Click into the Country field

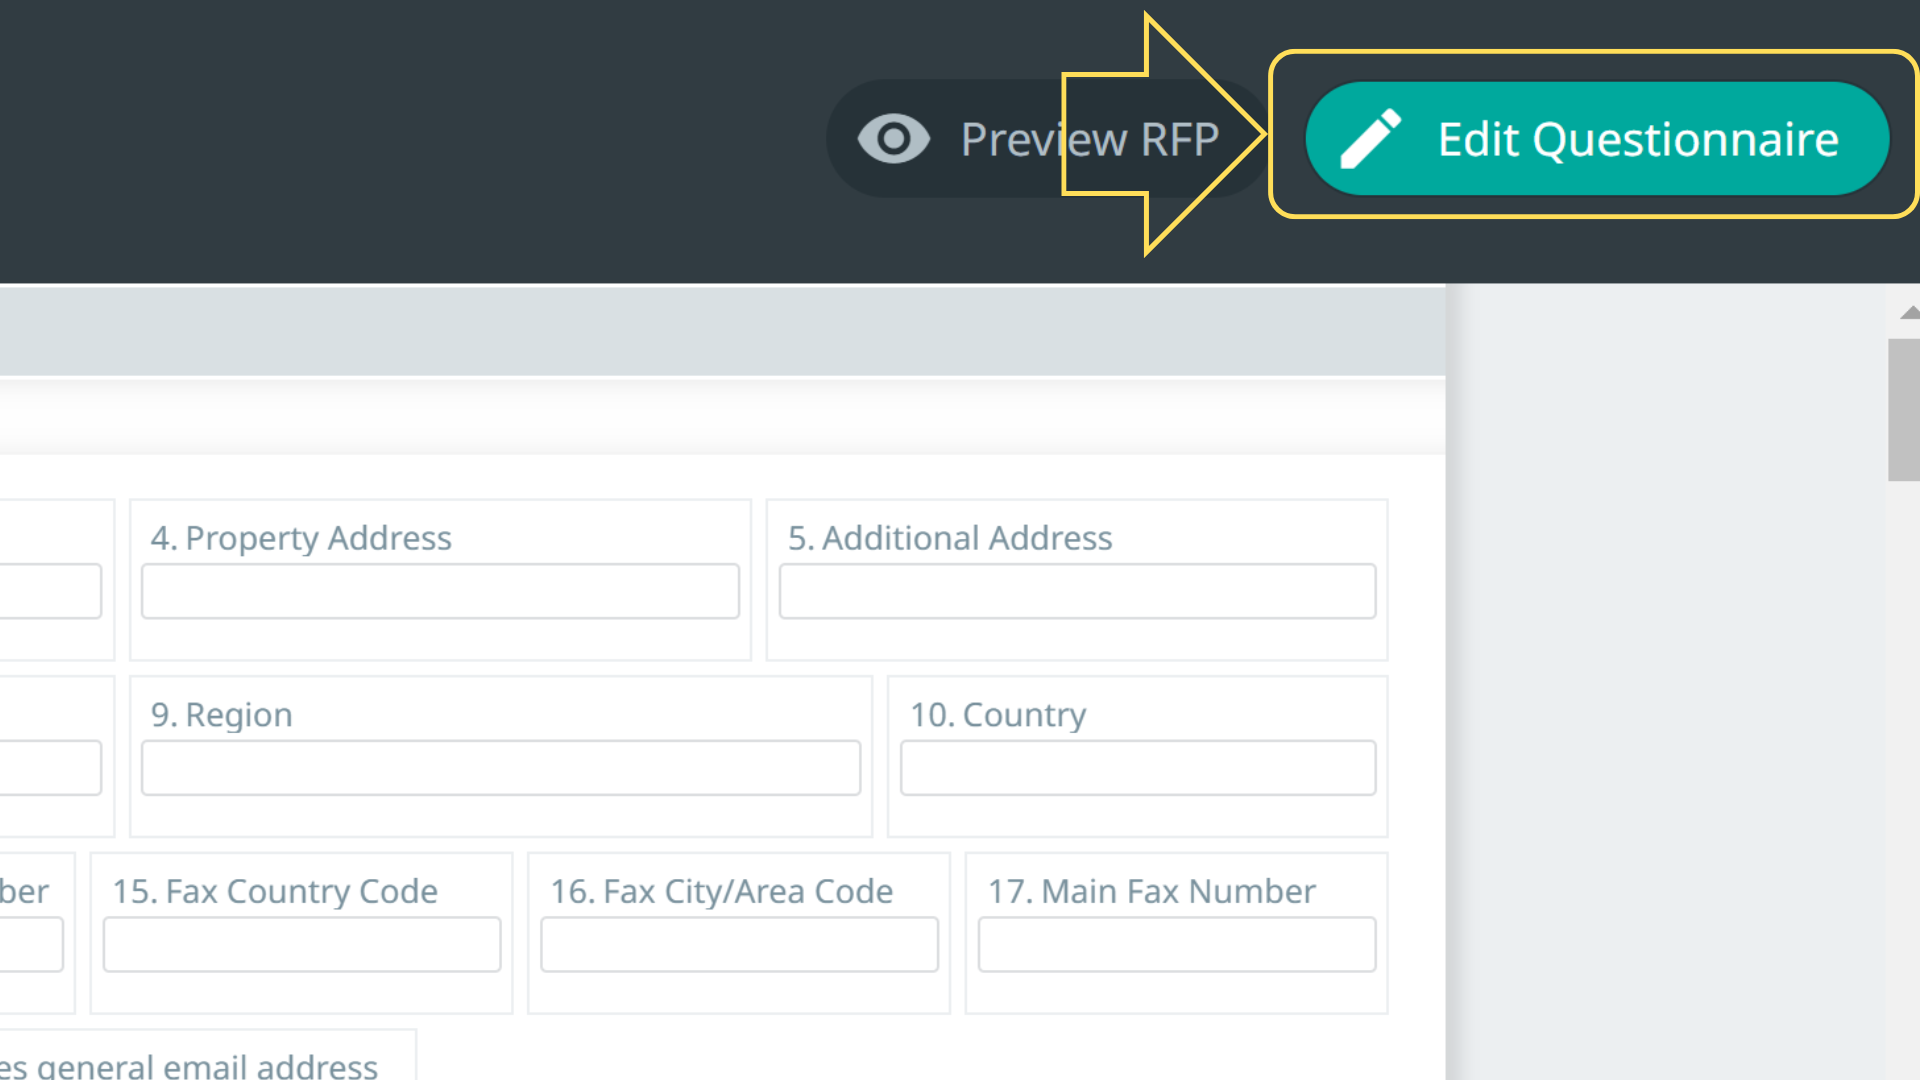click(1137, 768)
